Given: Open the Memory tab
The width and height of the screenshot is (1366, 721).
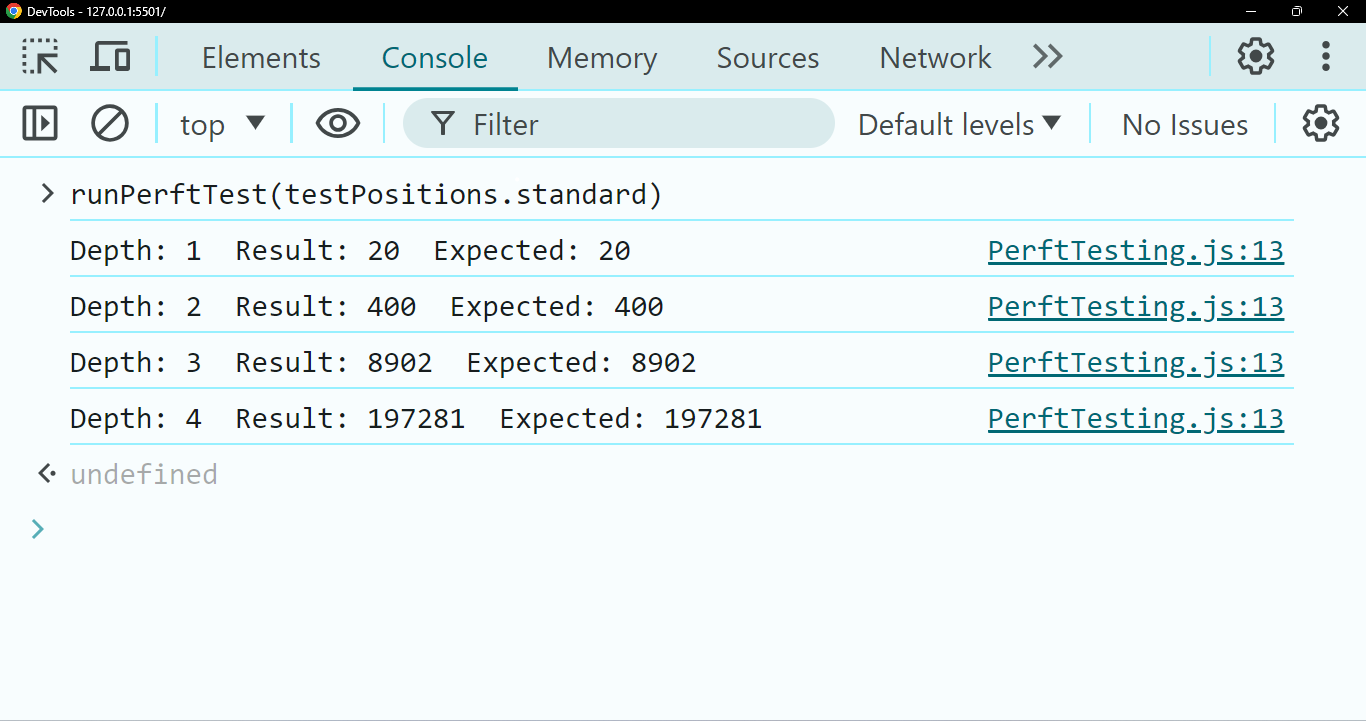Looking at the screenshot, I should pyautogui.click(x=602, y=58).
